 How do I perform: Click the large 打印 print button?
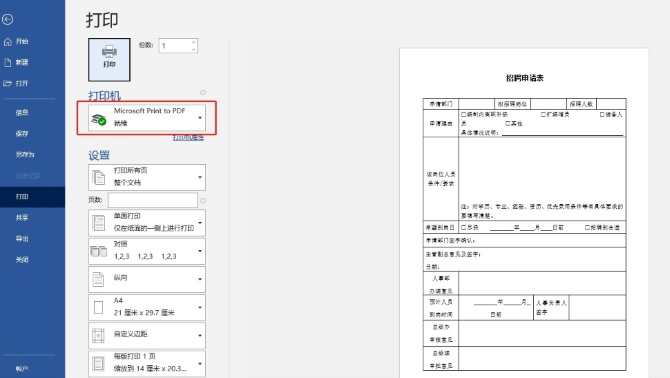[x=109, y=59]
